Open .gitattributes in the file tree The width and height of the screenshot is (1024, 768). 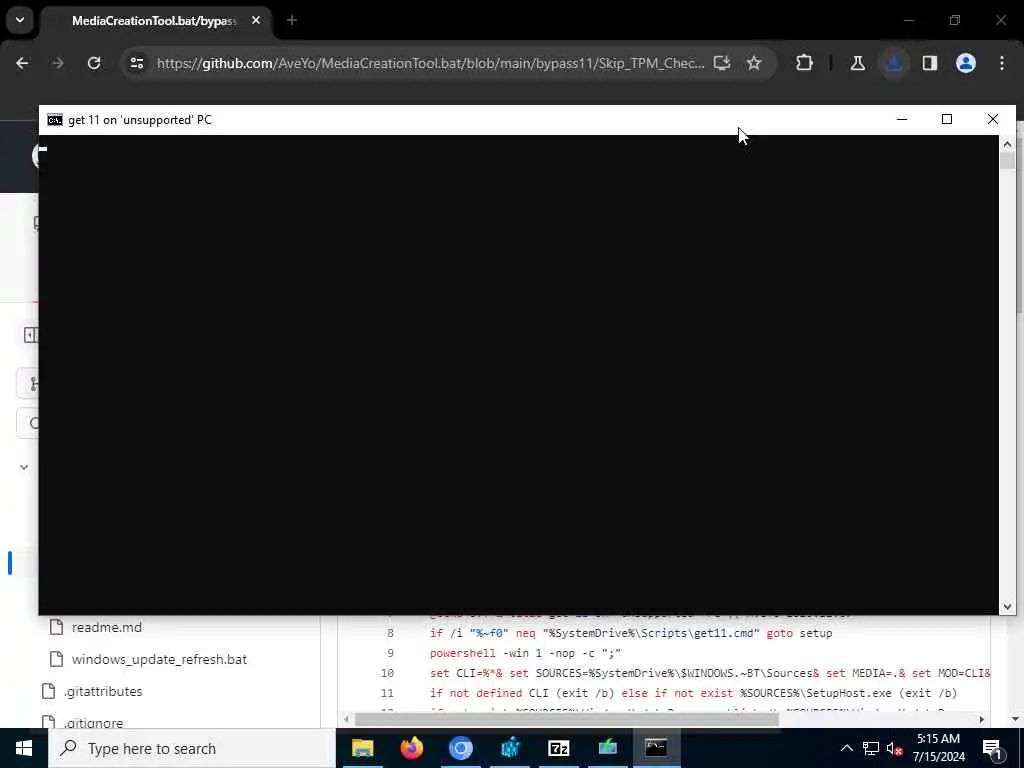click(x=103, y=692)
